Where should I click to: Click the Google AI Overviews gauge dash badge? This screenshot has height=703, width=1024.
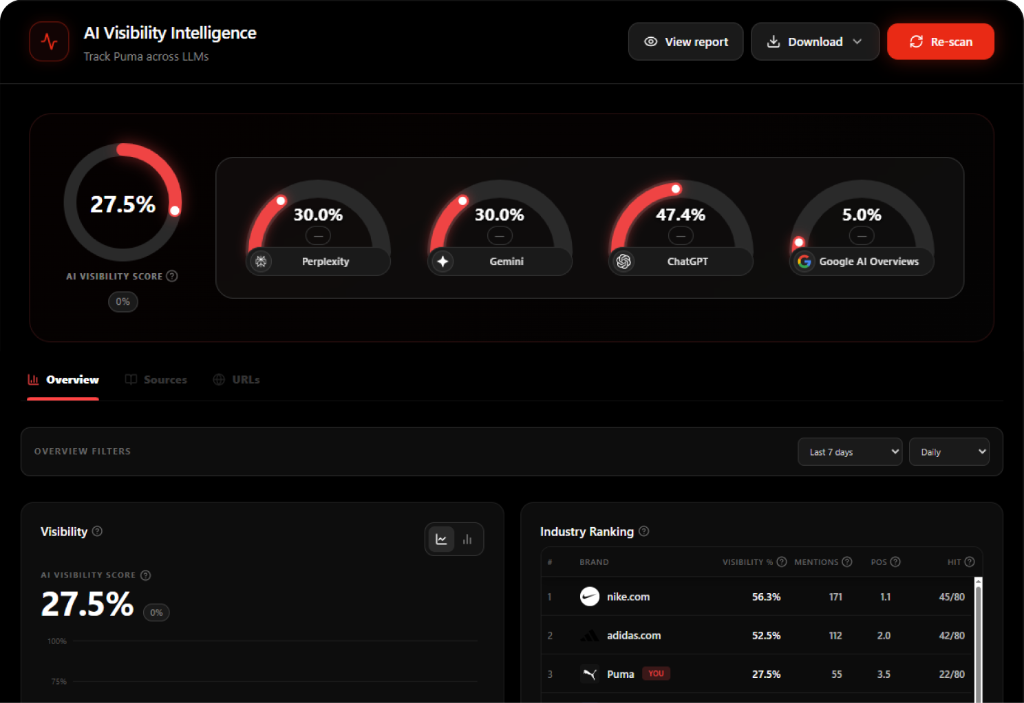coord(861,236)
